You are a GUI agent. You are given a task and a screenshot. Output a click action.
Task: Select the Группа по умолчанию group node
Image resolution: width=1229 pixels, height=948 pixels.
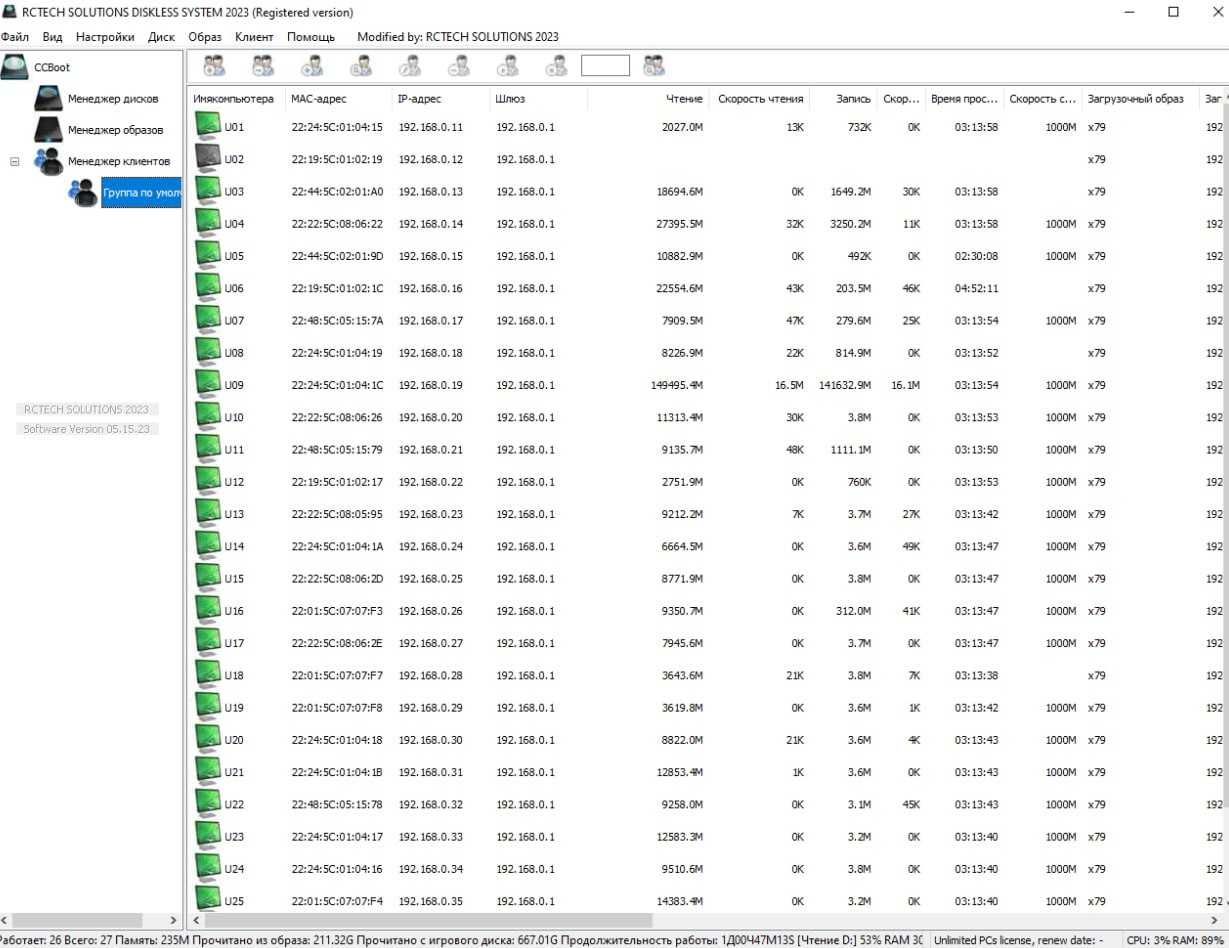click(x=141, y=192)
